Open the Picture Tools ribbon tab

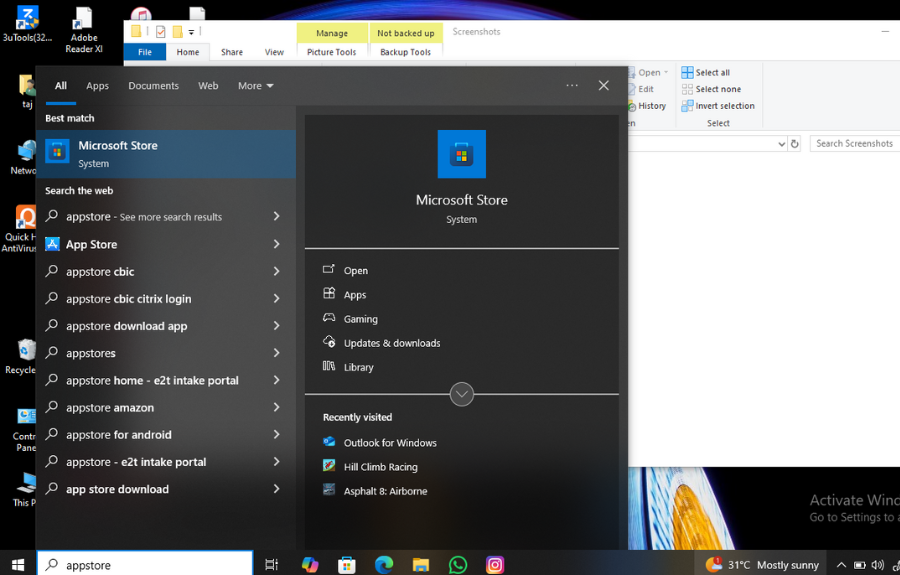(331, 52)
